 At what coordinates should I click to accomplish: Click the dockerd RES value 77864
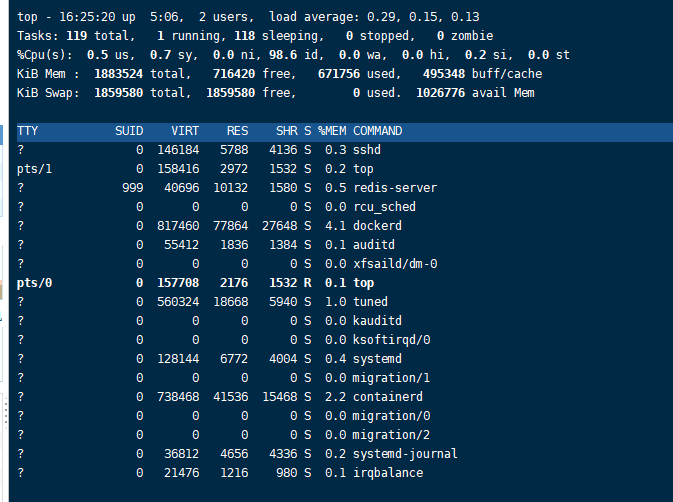[231, 226]
